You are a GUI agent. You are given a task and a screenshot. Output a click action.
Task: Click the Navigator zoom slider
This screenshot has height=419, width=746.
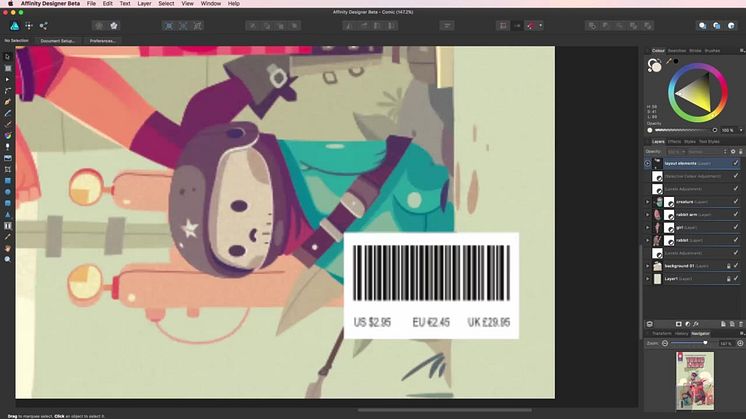point(689,343)
